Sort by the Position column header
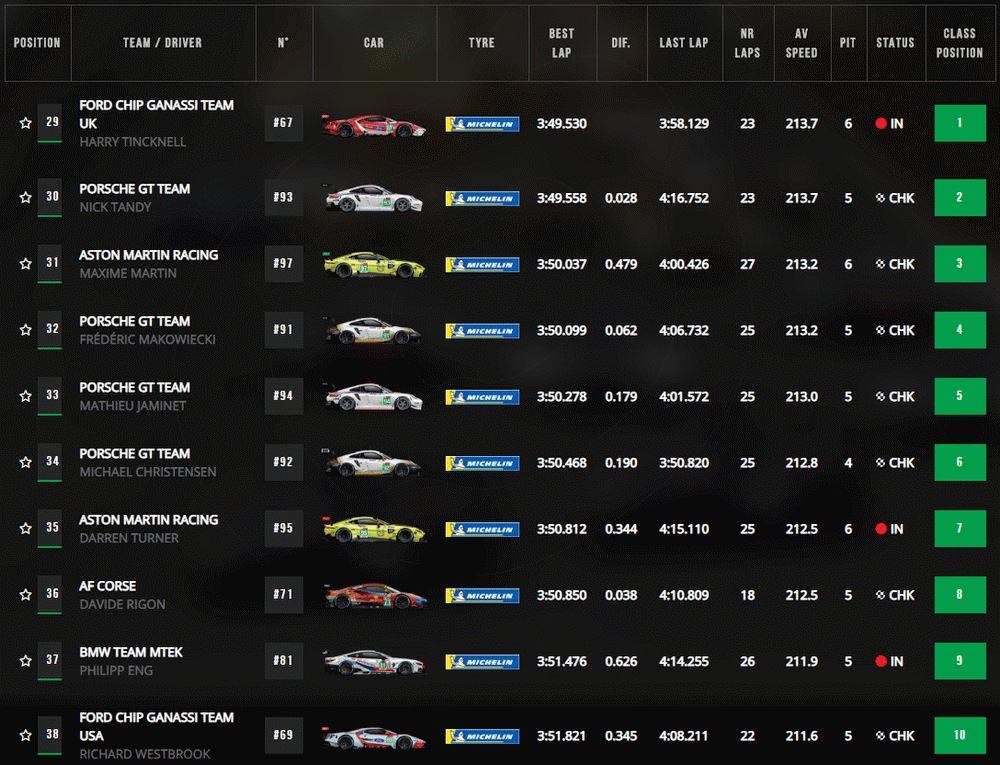Screen dimensions: 1000x765 coord(37,43)
